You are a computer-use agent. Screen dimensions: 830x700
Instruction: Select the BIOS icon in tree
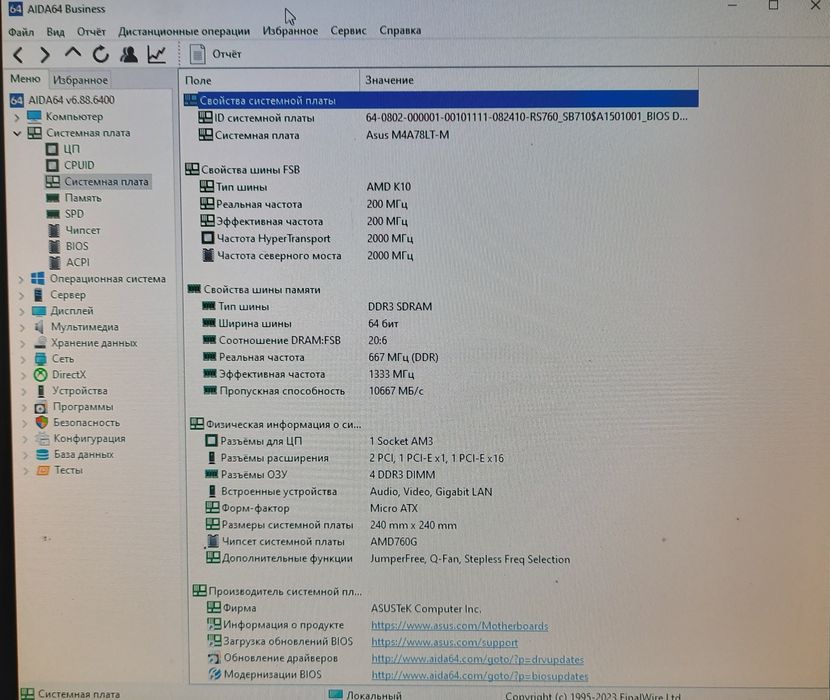(x=54, y=246)
